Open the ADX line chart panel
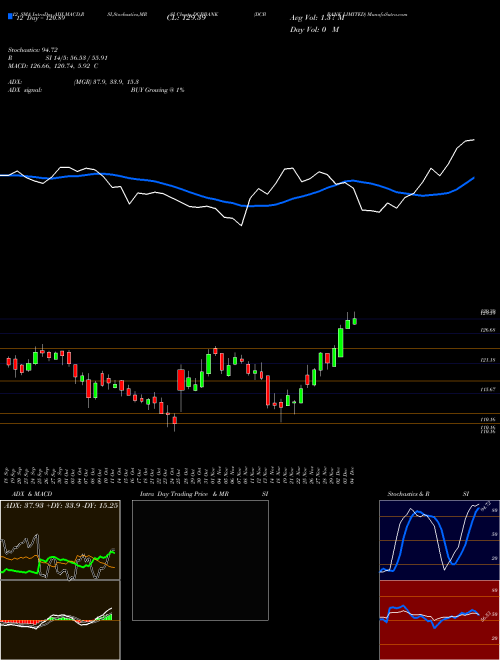 click(60, 540)
